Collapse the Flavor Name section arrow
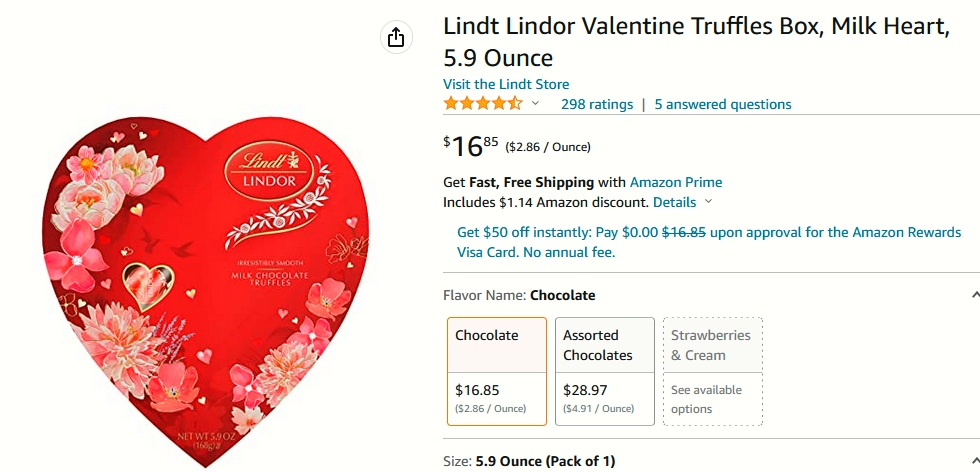The width and height of the screenshot is (980, 472). tap(975, 295)
